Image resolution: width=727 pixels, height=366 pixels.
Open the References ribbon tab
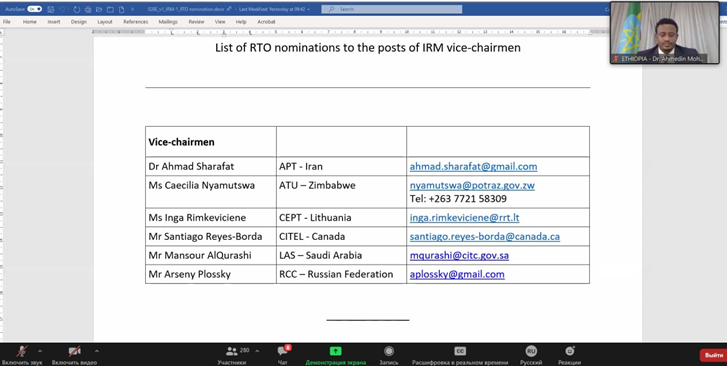pos(135,22)
